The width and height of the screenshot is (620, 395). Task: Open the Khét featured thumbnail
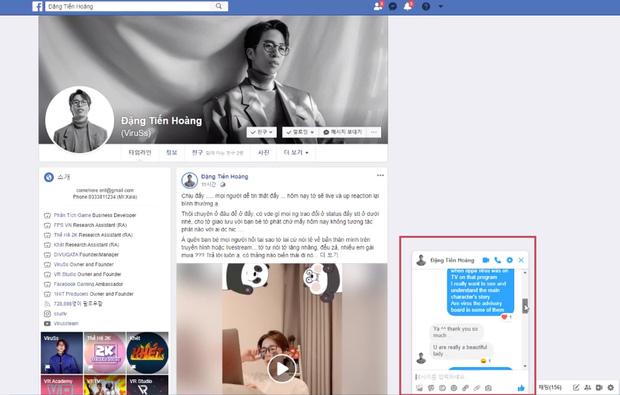point(147,353)
